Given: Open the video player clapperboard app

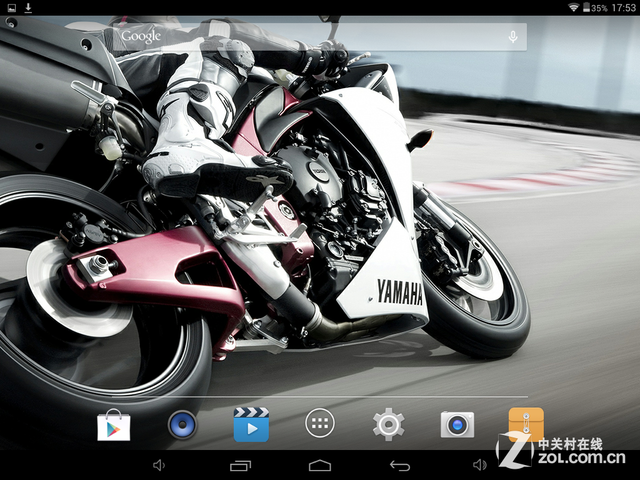Looking at the screenshot, I should pos(251,424).
